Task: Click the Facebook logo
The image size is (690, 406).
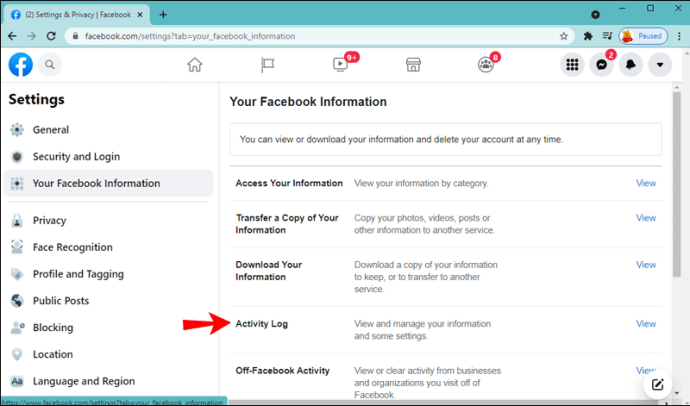Action: tap(21, 65)
